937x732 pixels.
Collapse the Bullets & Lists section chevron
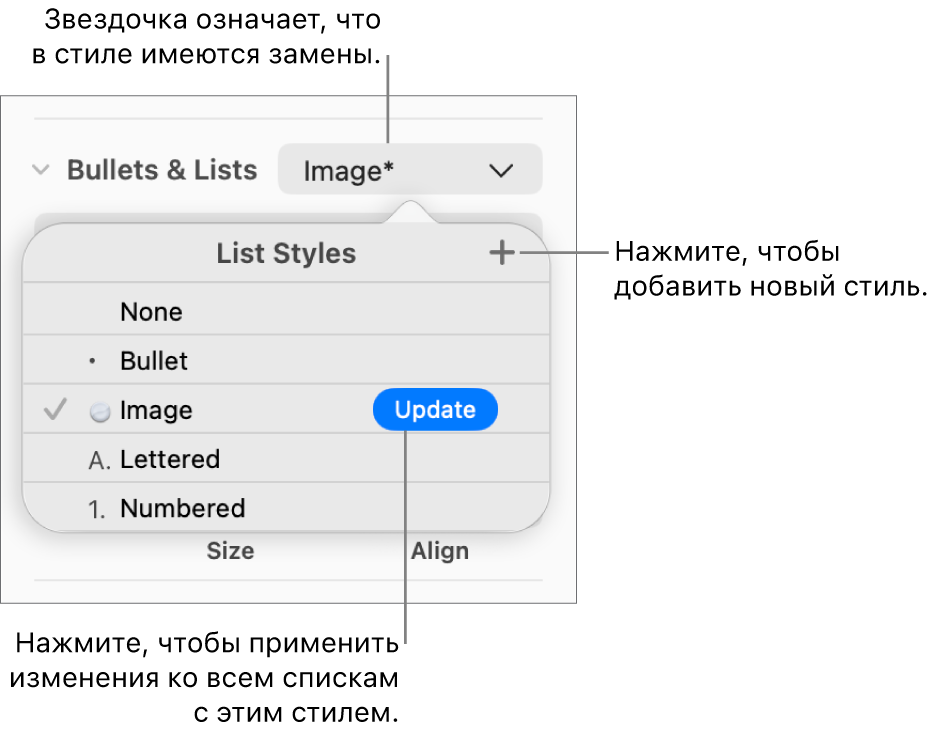tap(41, 170)
